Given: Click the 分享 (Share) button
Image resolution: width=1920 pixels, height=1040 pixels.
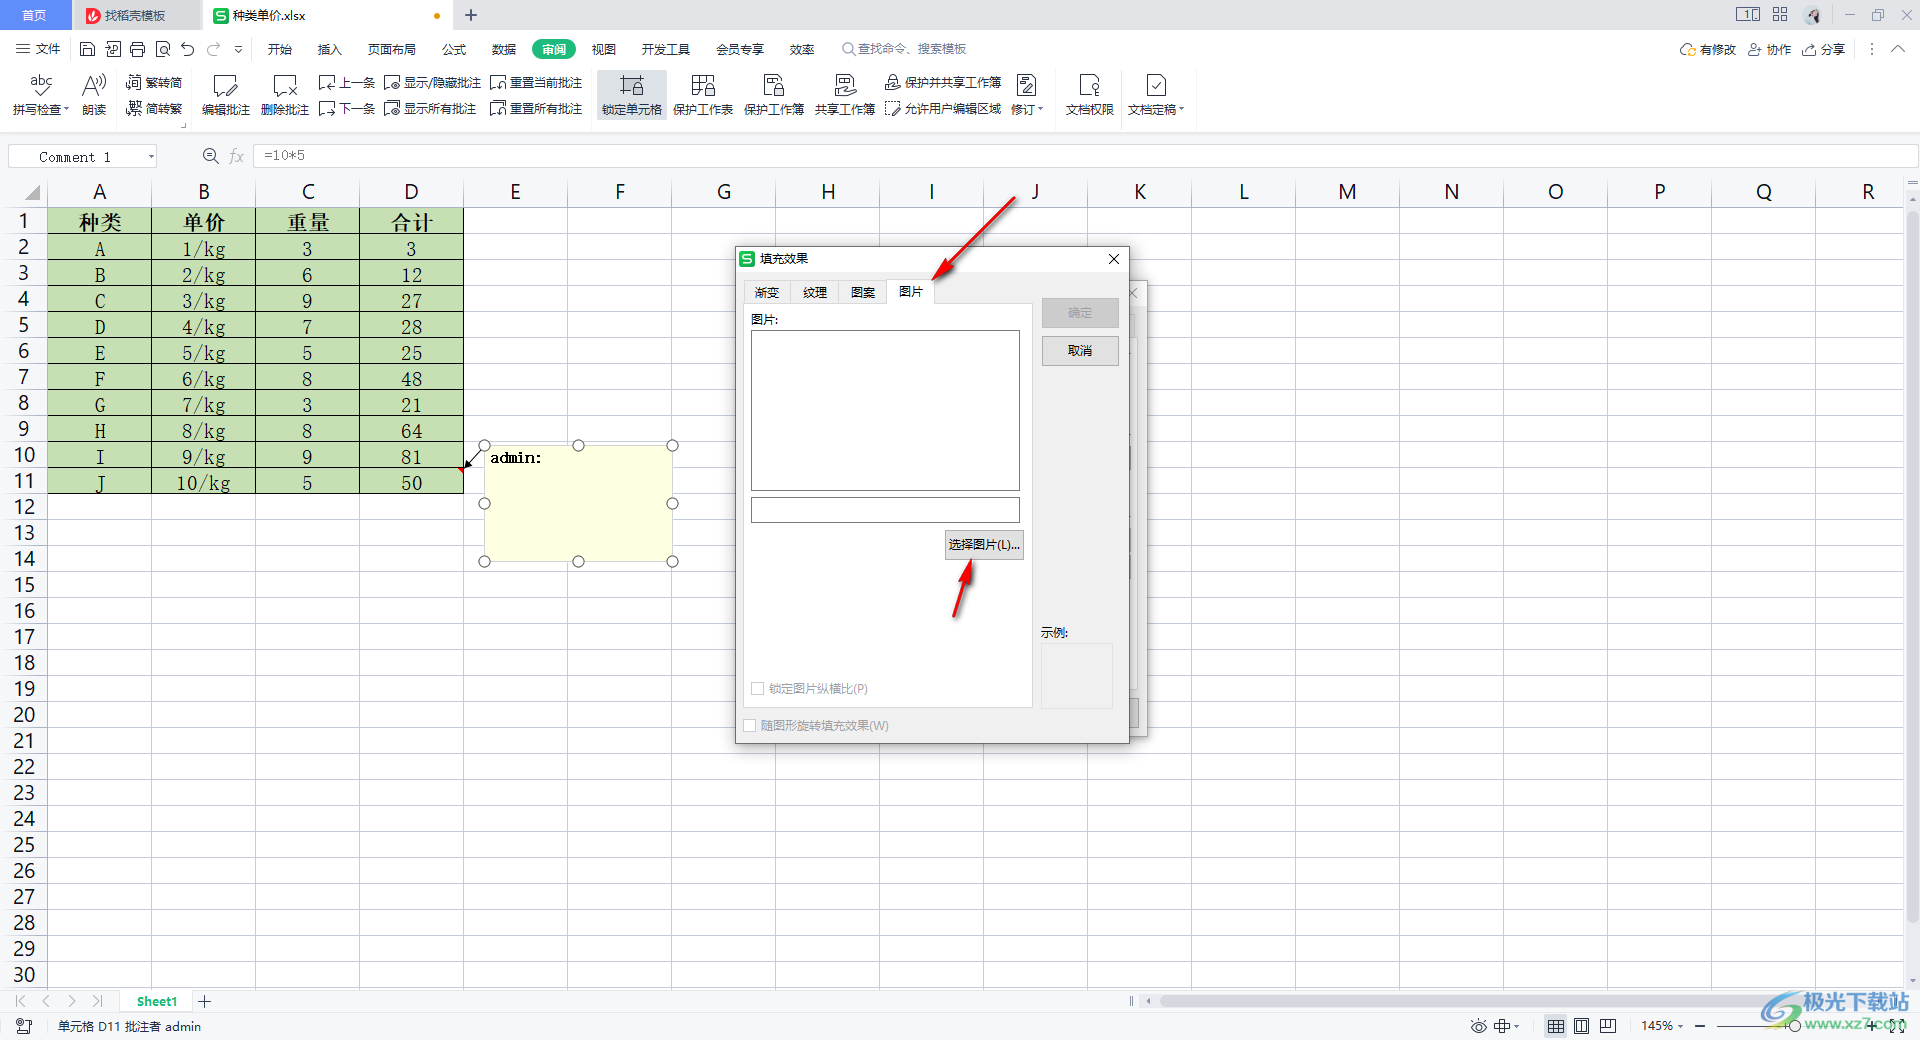Looking at the screenshot, I should pyautogui.click(x=1823, y=49).
